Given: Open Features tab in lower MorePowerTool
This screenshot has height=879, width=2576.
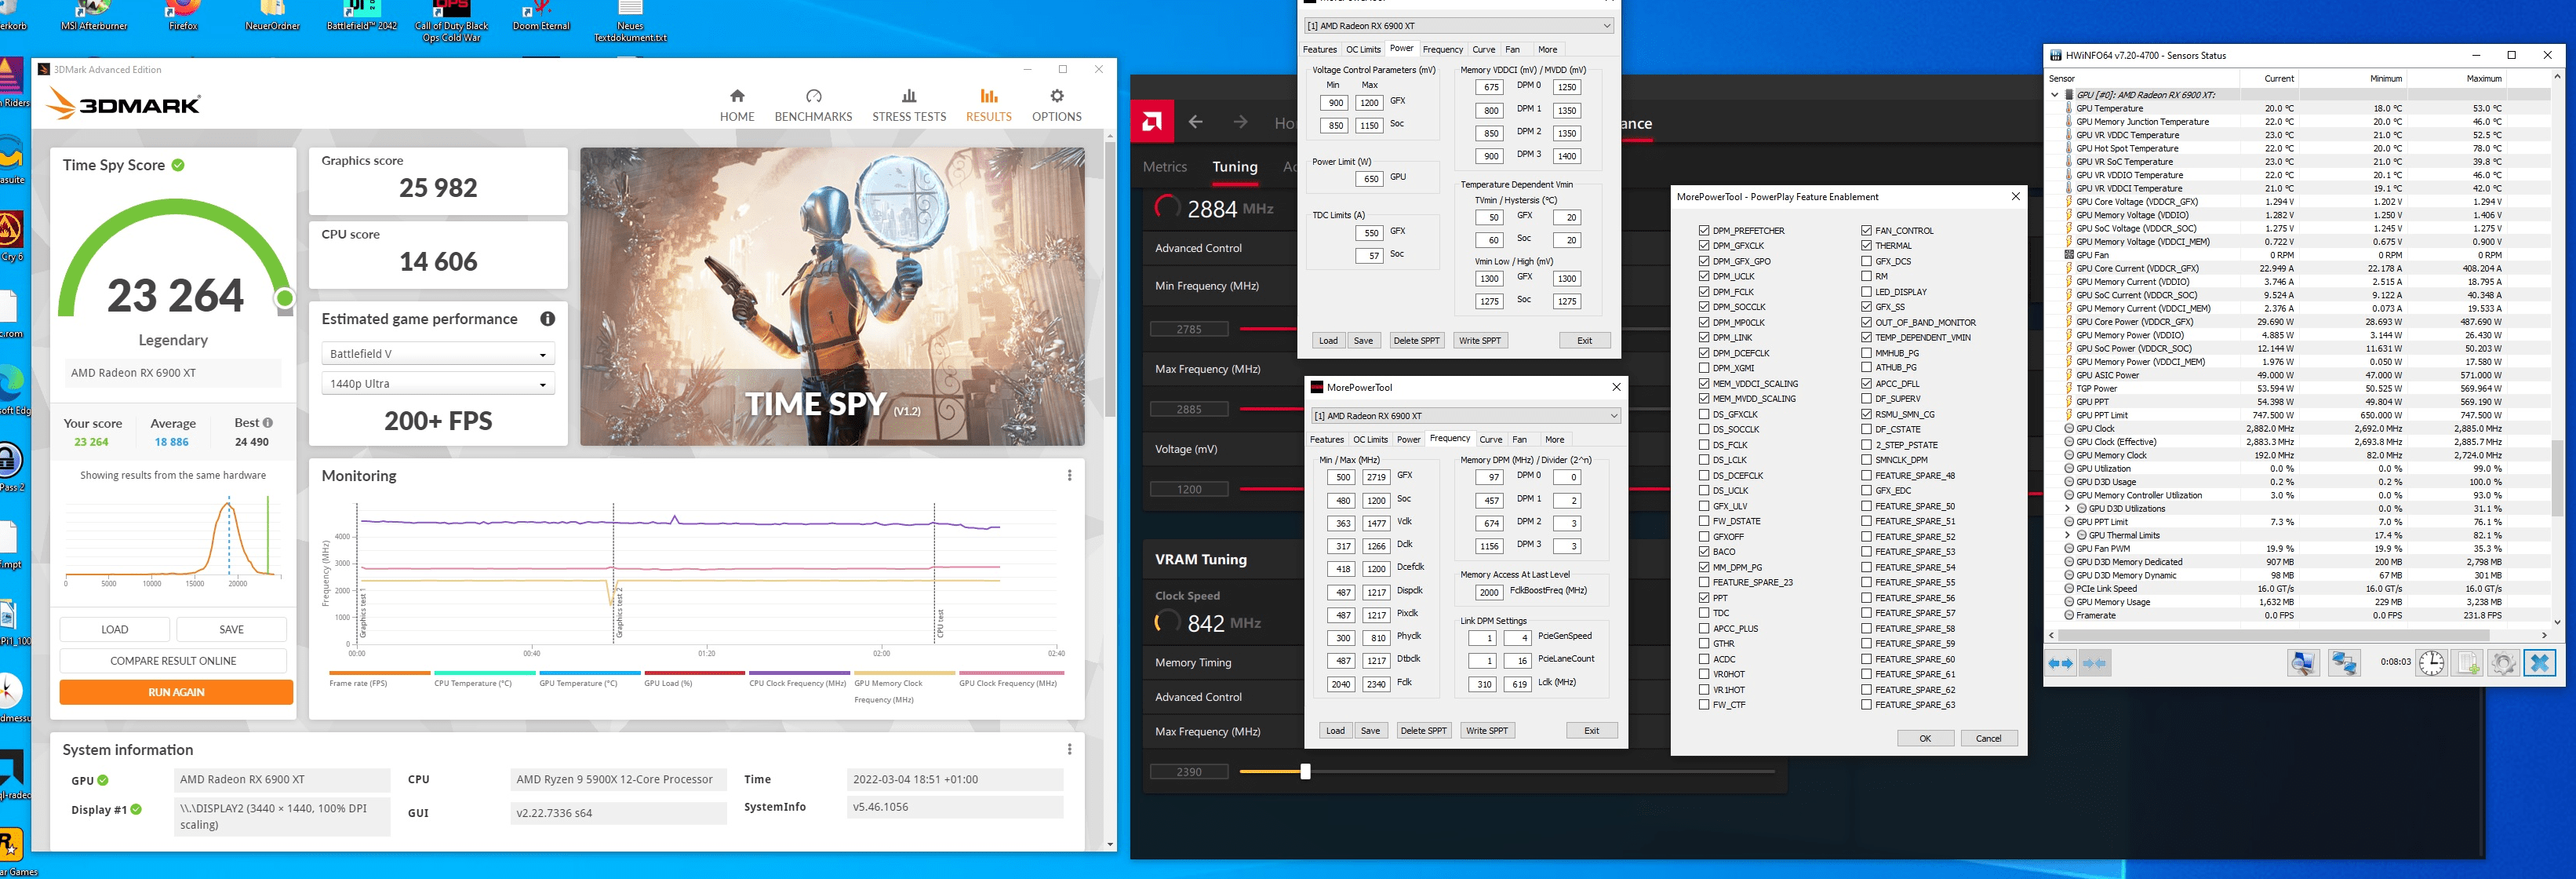Looking at the screenshot, I should [1327, 440].
